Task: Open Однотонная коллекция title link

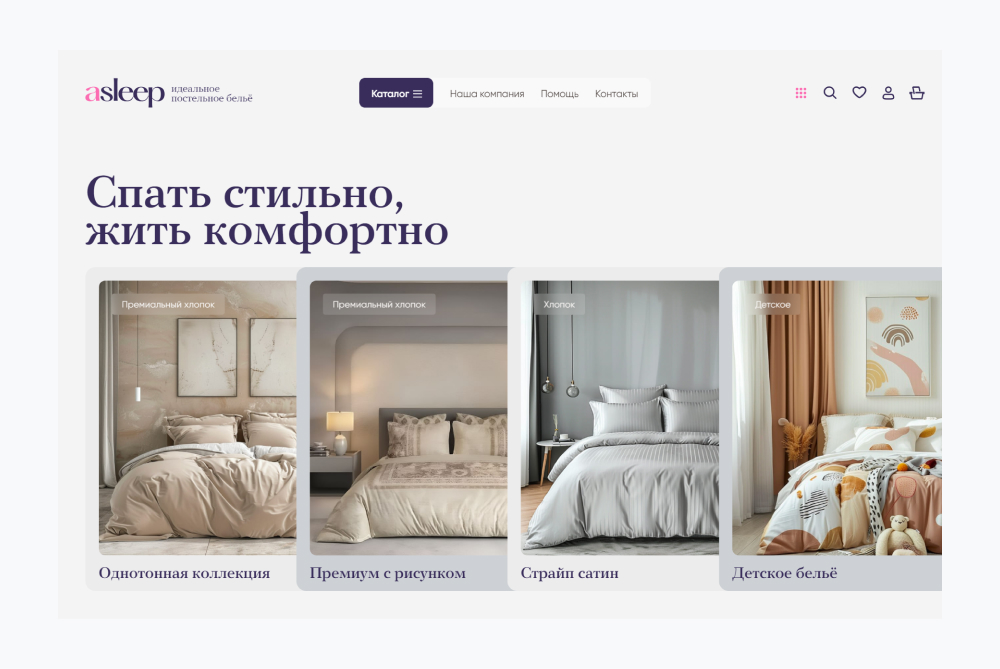Action: click(184, 573)
